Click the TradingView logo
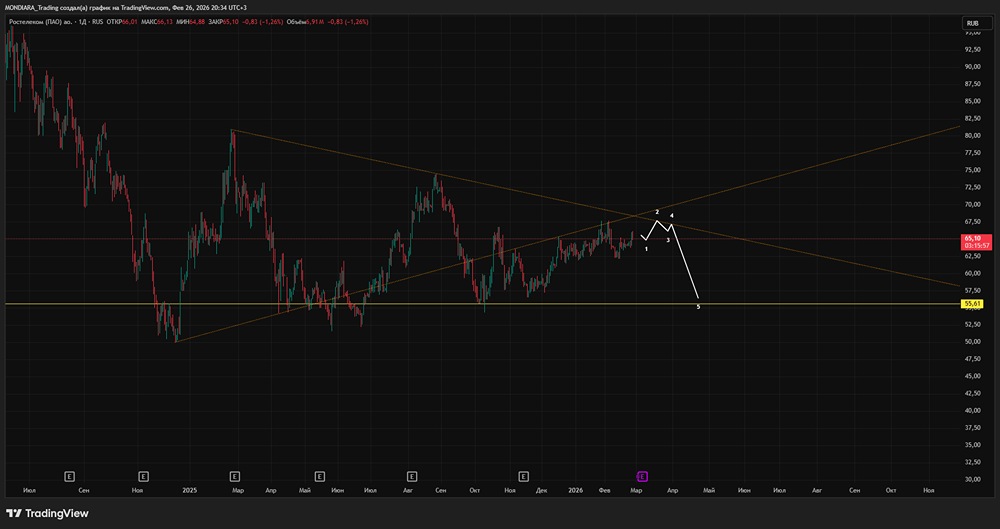This screenshot has height=529, width=1000. tap(50, 513)
